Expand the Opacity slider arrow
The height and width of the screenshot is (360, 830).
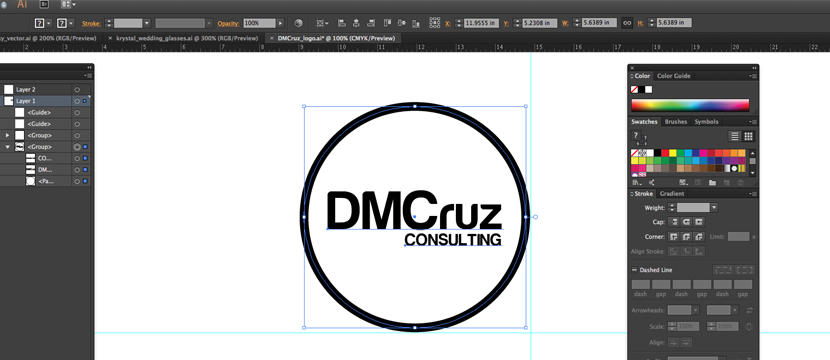click(x=281, y=23)
